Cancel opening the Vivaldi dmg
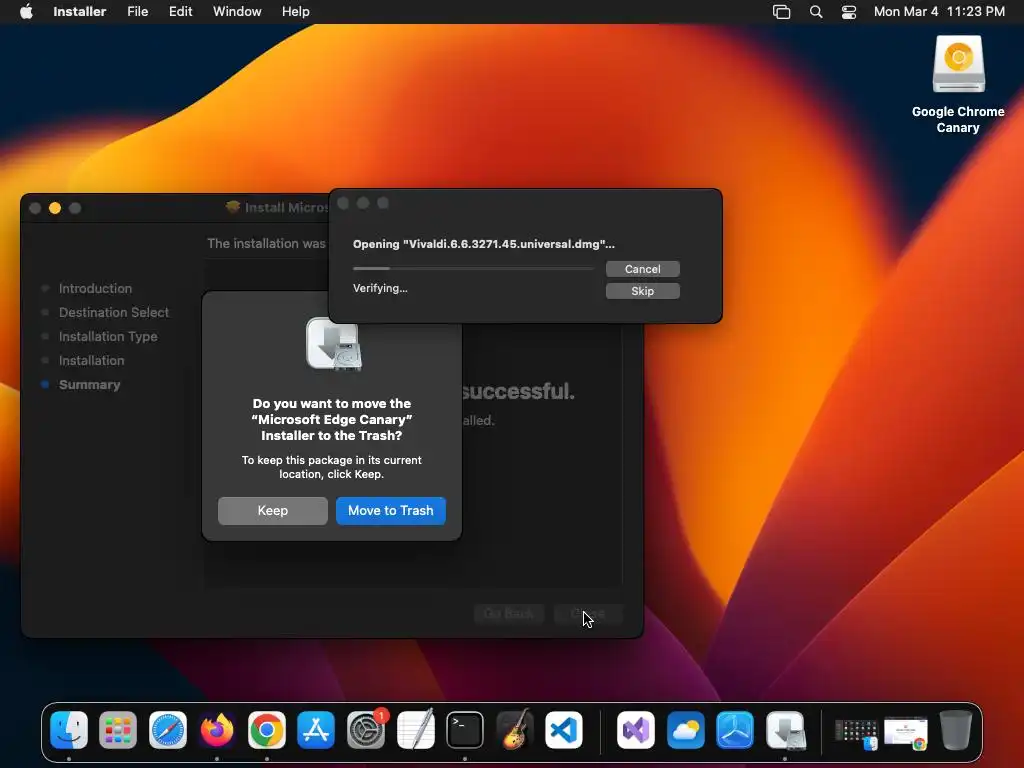Image resolution: width=1024 pixels, height=768 pixels. pyautogui.click(x=643, y=269)
